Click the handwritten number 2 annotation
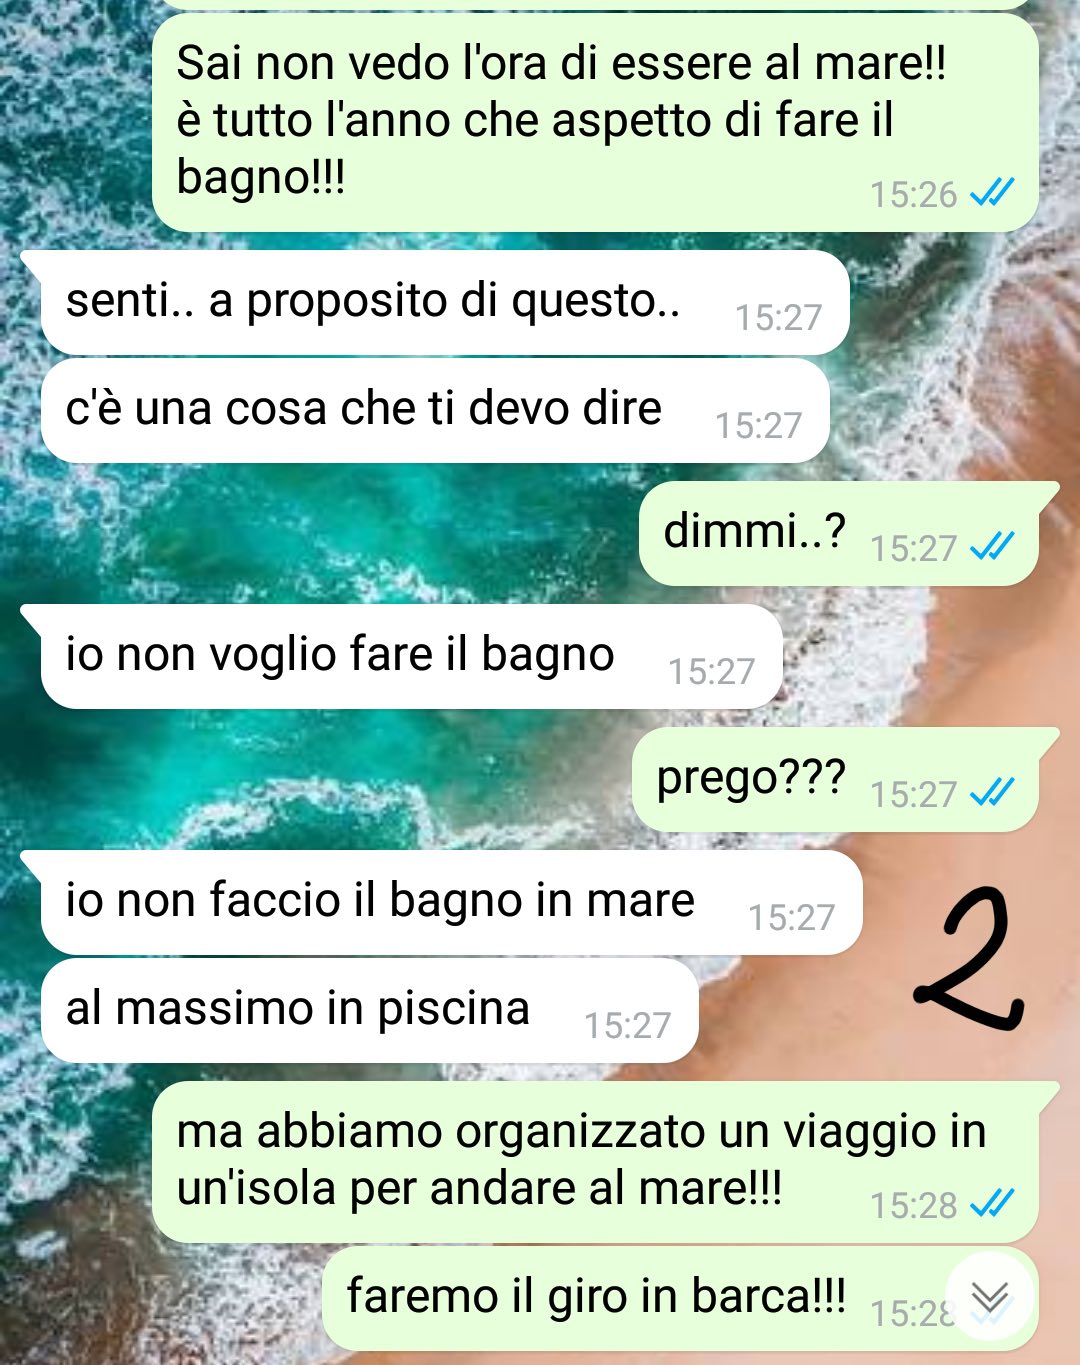The width and height of the screenshot is (1080, 1365). 968,960
